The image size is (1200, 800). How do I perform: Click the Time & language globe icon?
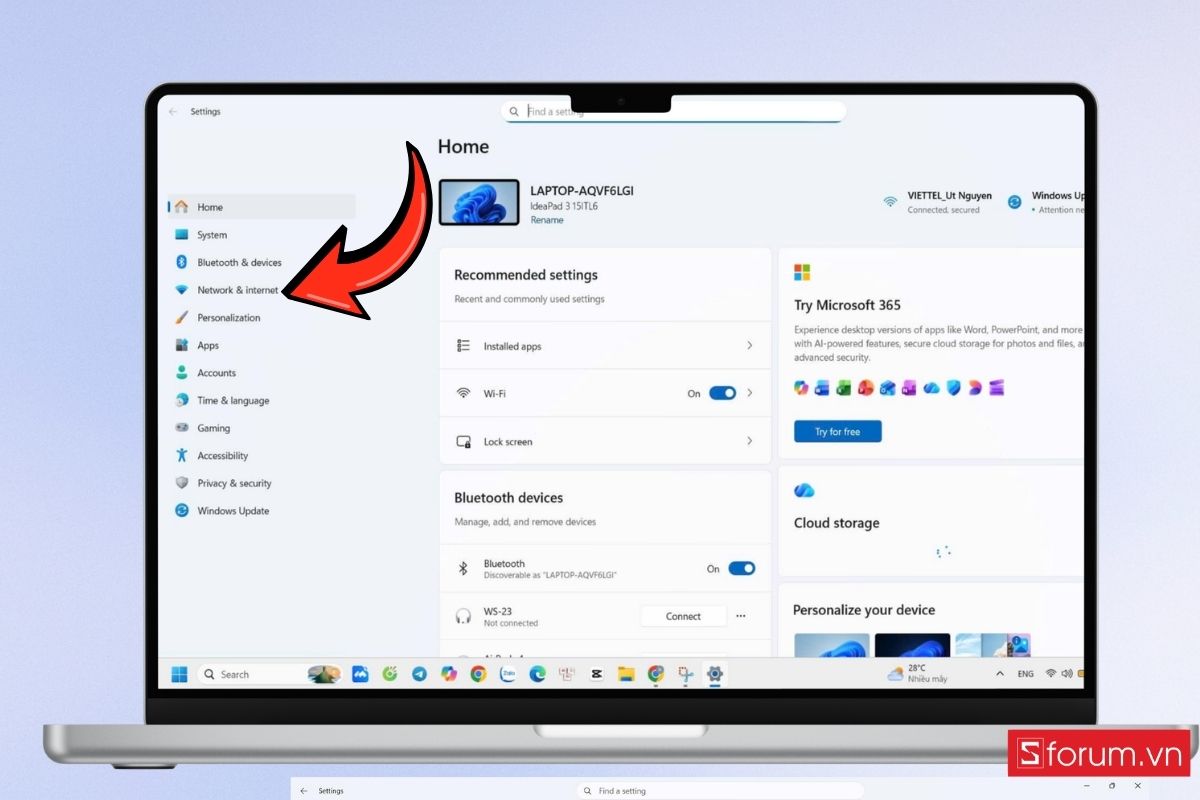click(181, 400)
